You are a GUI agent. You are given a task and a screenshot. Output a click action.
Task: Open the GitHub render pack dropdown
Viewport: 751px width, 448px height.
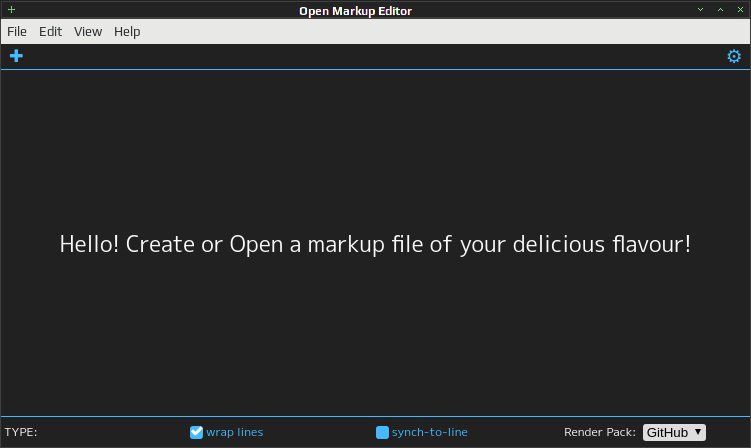(x=674, y=432)
